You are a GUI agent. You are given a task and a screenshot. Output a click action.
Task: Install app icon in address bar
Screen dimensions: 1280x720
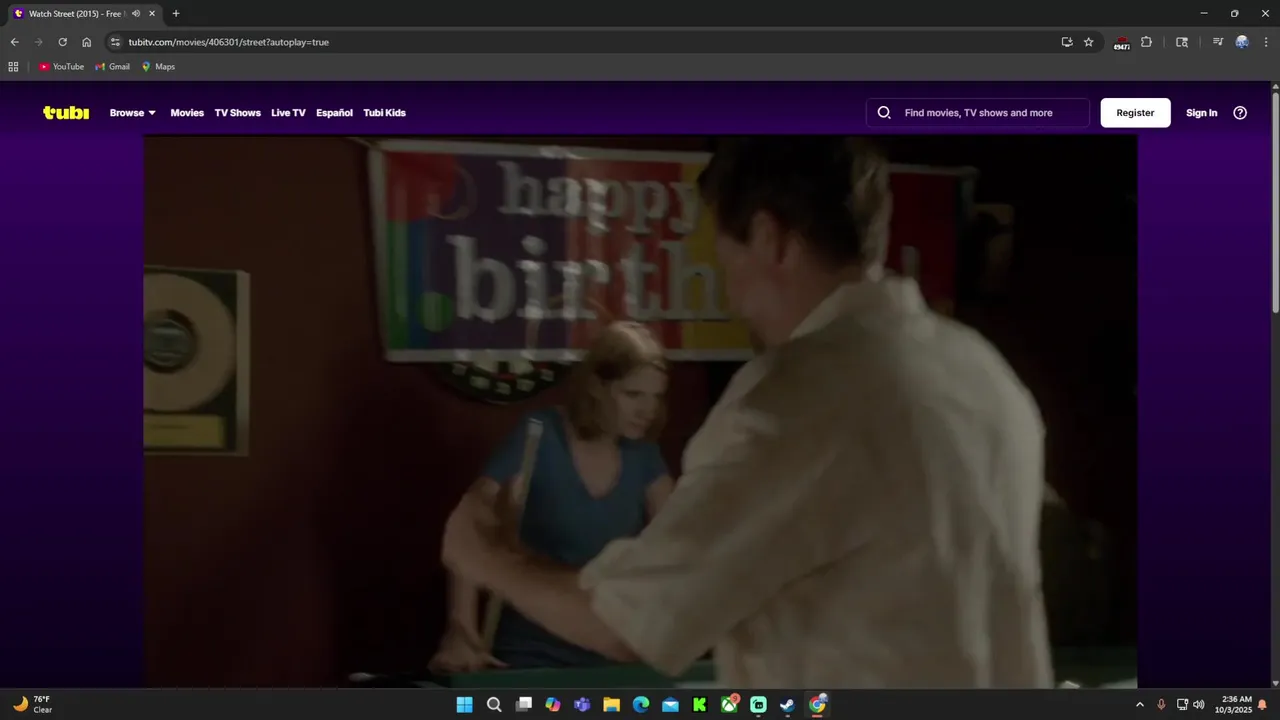click(x=1066, y=42)
